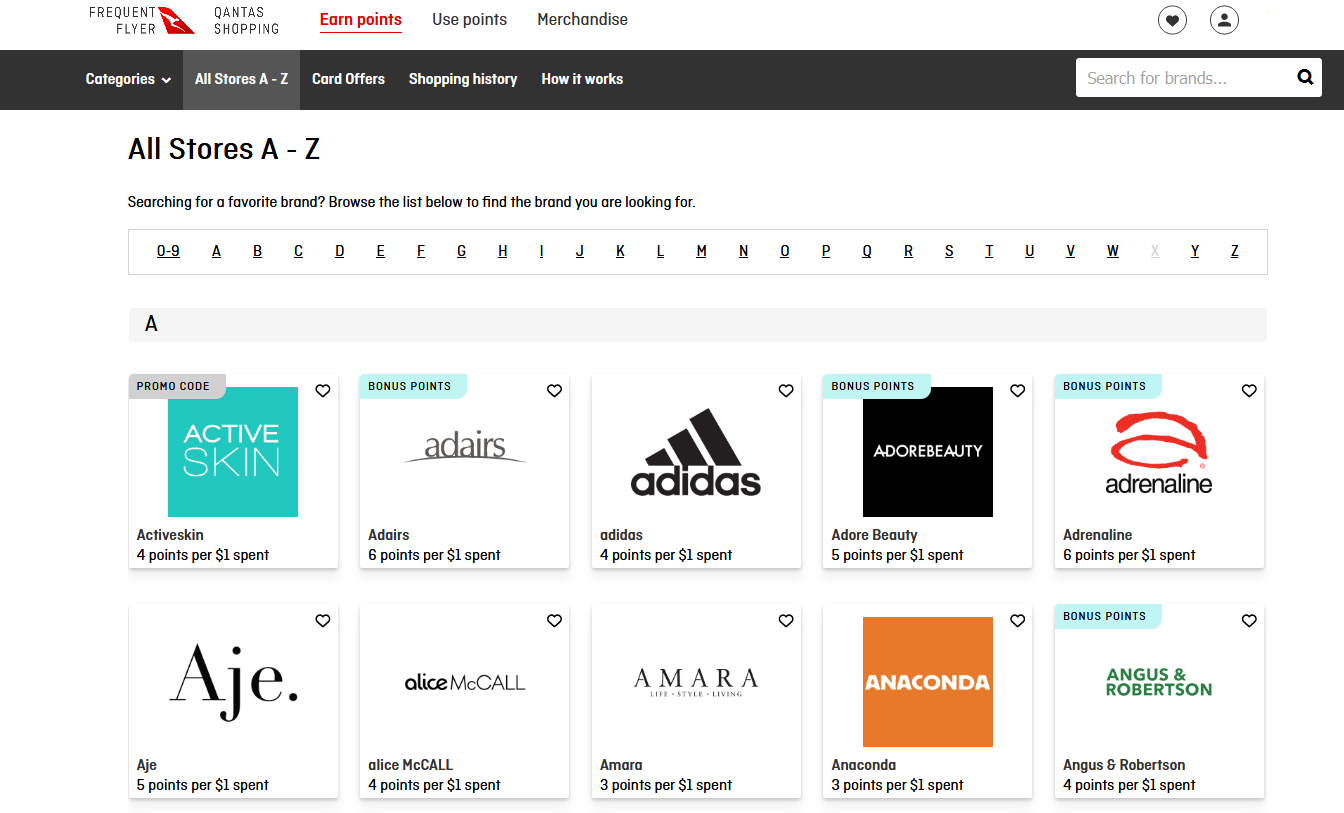Screen dimensions: 1344x813
Task: Toggle the Adore Beauty heart icon
Action: tap(1017, 391)
